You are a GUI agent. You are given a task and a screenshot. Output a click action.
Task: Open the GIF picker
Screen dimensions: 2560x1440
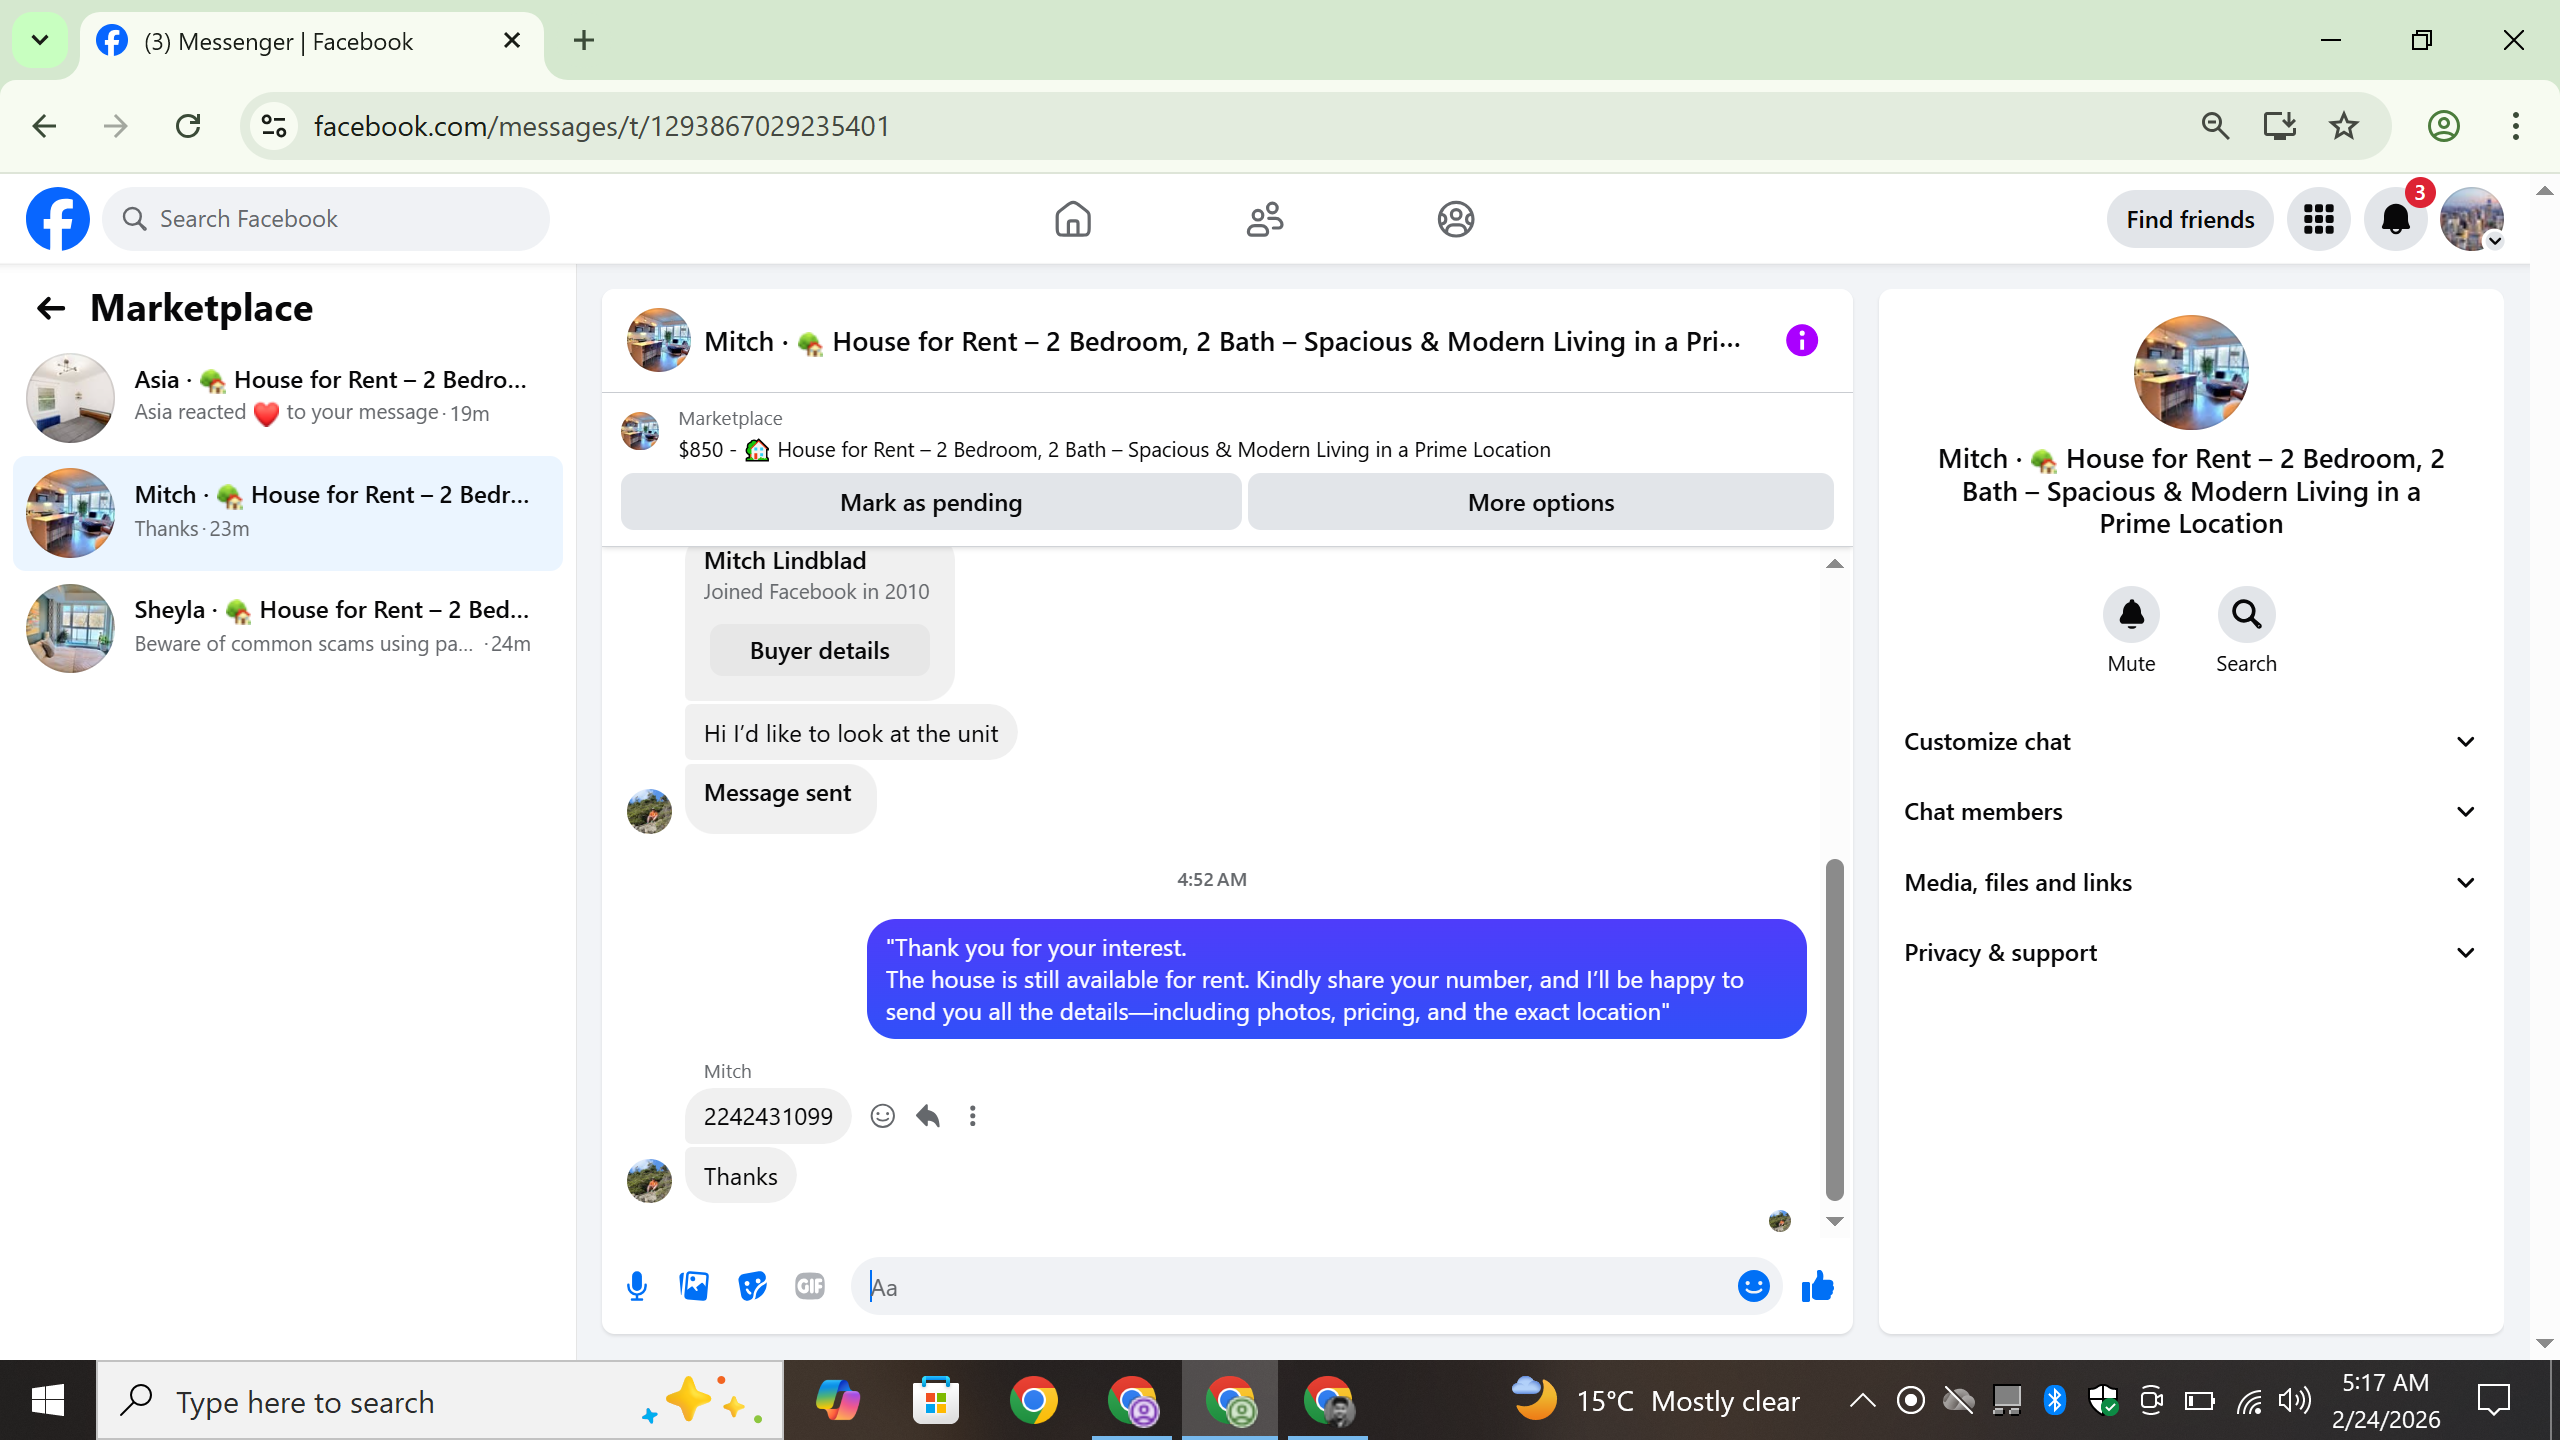tap(810, 1286)
